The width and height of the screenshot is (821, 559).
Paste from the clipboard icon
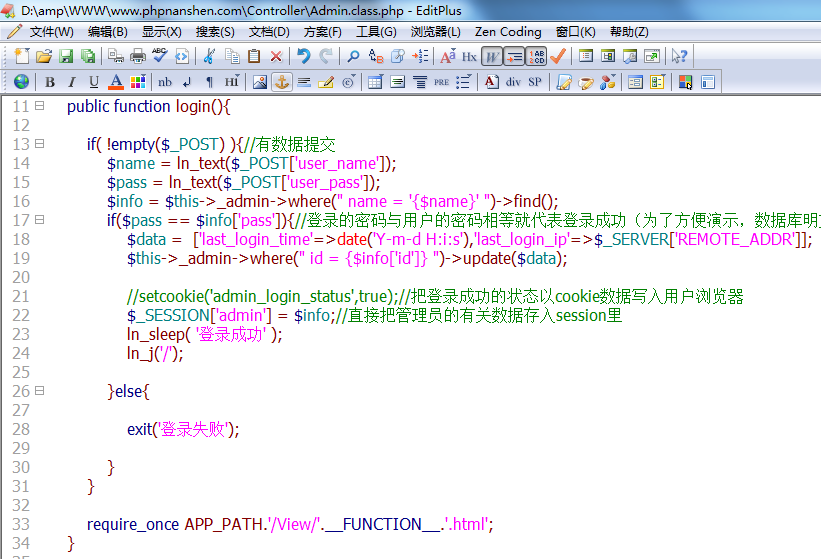pyautogui.click(x=254, y=56)
